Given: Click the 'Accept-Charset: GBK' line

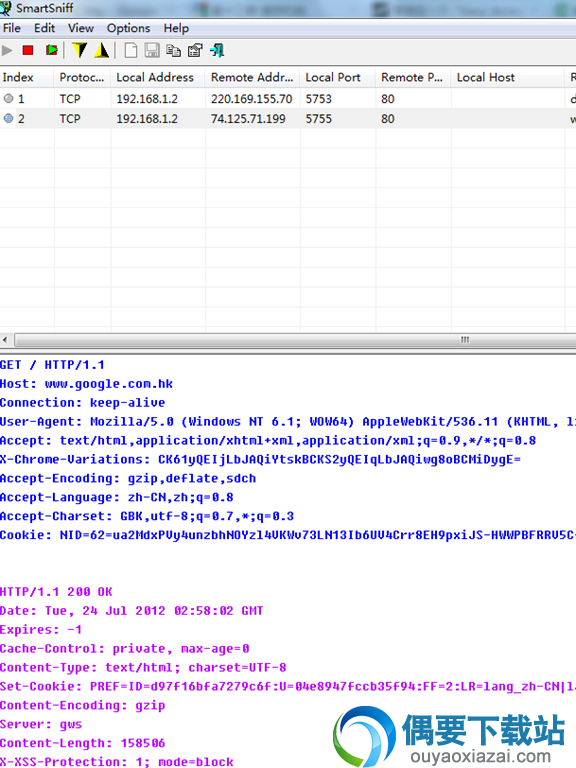Looking at the screenshot, I should (147, 516).
